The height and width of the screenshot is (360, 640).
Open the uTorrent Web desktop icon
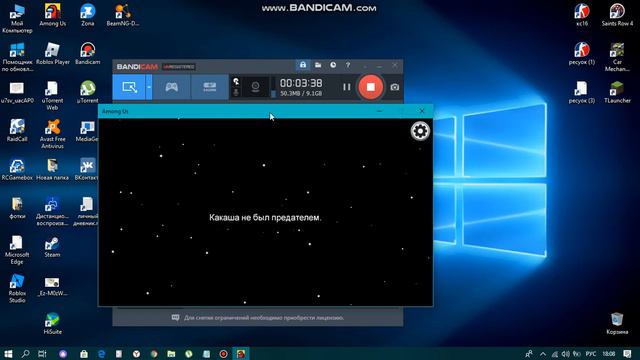pos(52,96)
